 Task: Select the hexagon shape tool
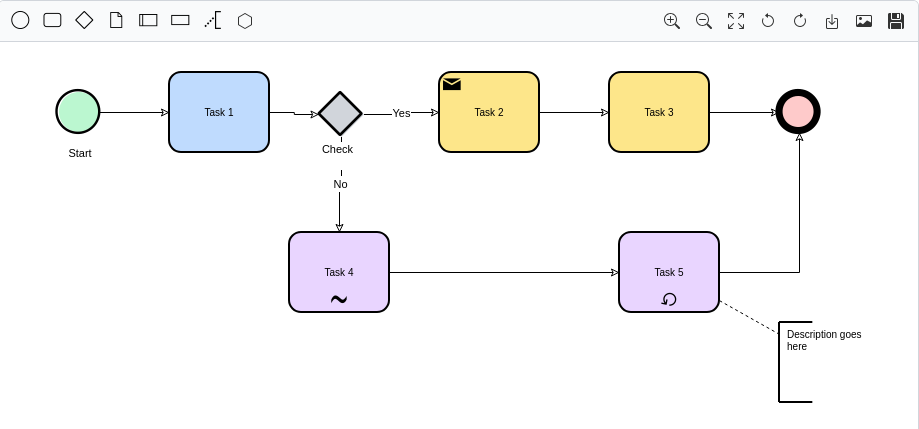click(x=245, y=21)
